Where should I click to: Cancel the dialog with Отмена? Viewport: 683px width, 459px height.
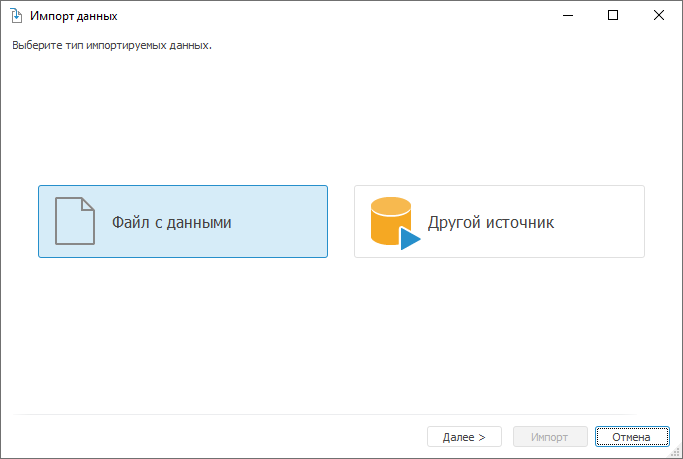pos(631,437)
